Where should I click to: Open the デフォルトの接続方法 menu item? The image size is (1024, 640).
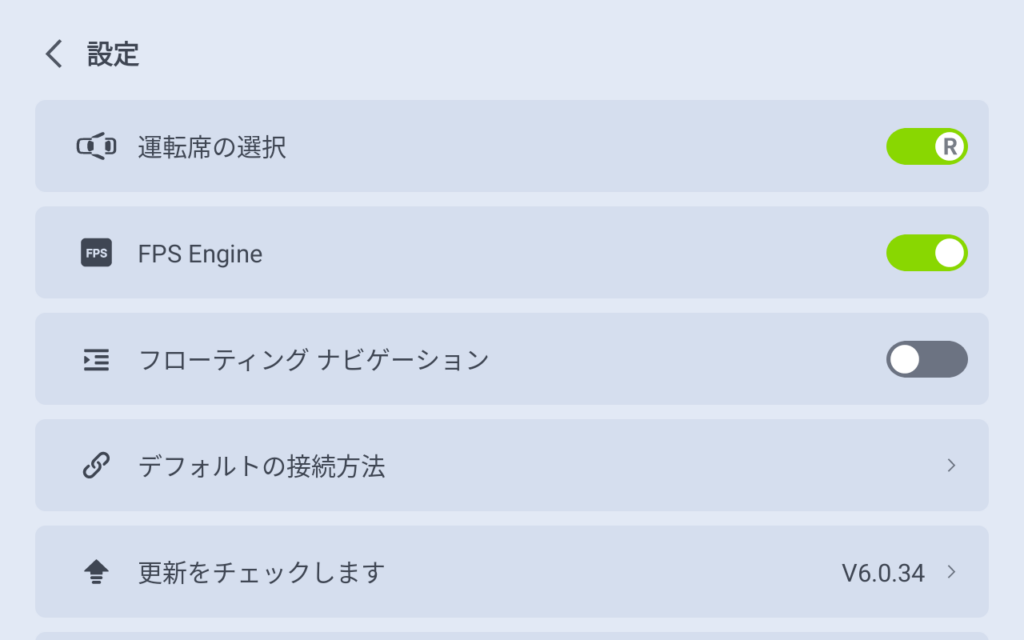(x=262, y=466)
